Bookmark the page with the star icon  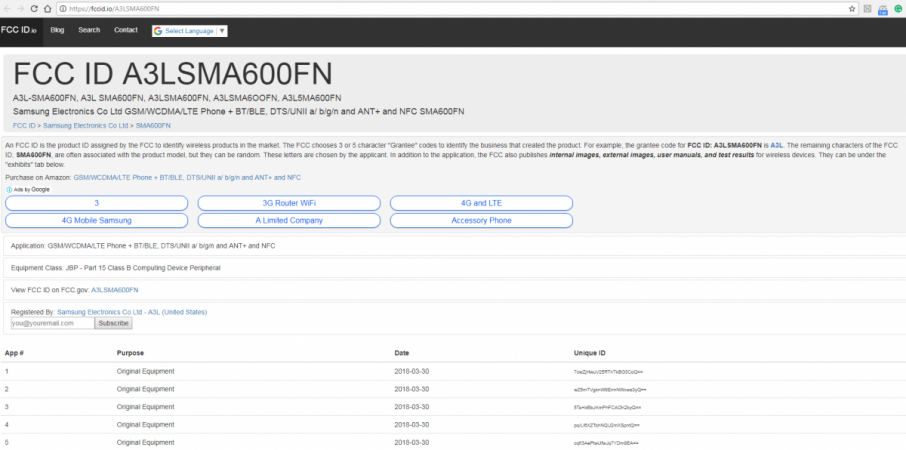(852, 9)
